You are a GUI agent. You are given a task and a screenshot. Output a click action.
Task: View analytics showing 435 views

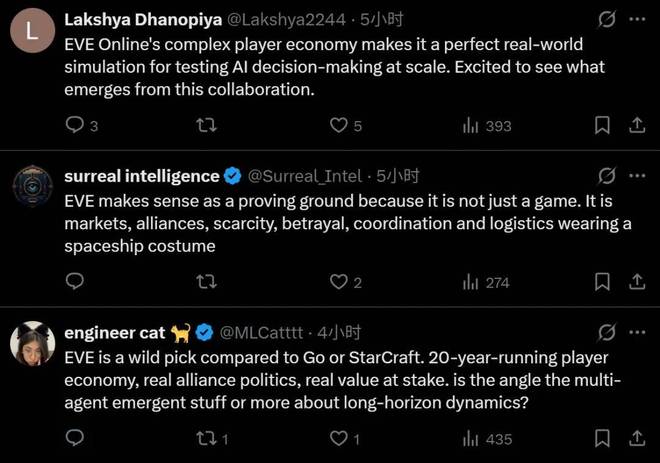pos(487,439)
